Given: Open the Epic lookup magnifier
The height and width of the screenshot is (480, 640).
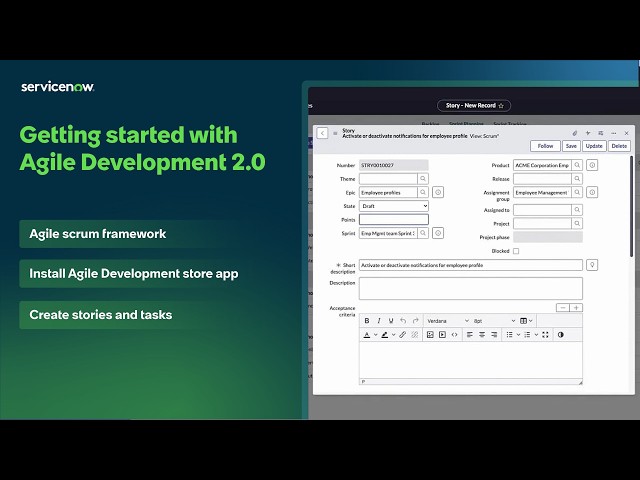Looking at the screenshot, I should point(423,192).
